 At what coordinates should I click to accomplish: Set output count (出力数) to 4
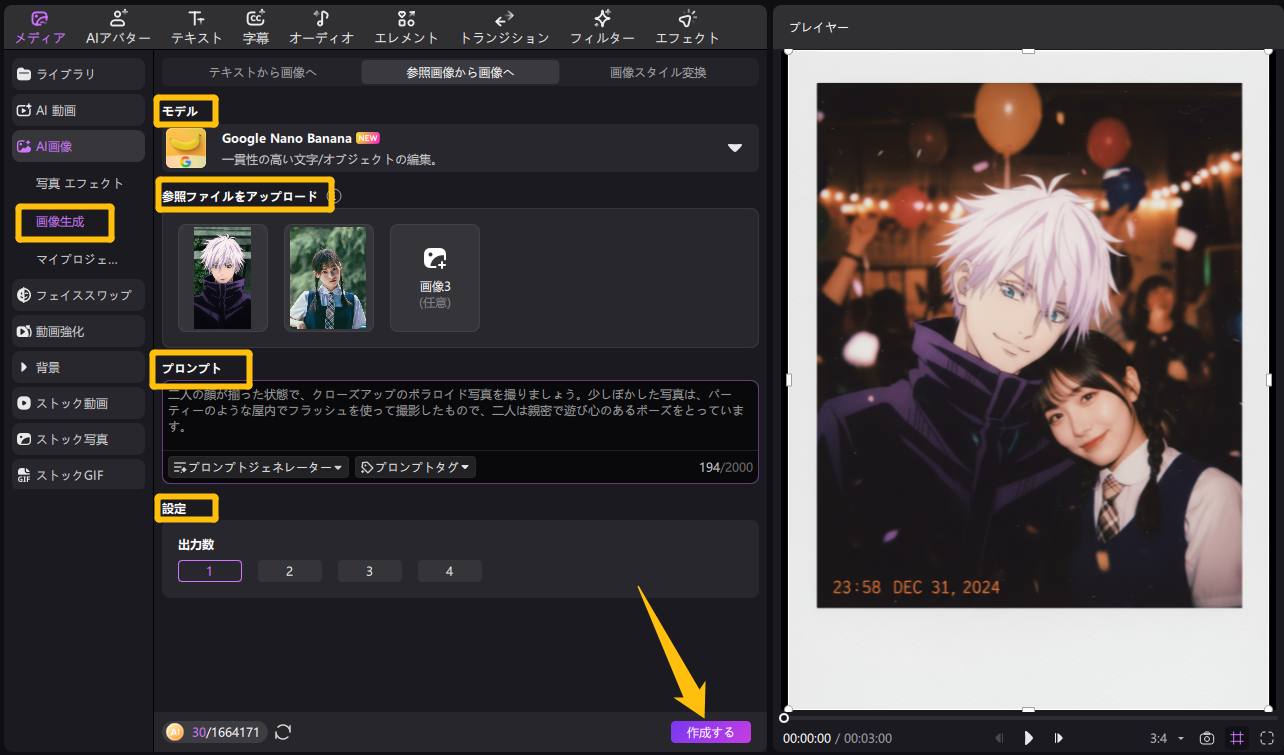(x=449, y=571)
